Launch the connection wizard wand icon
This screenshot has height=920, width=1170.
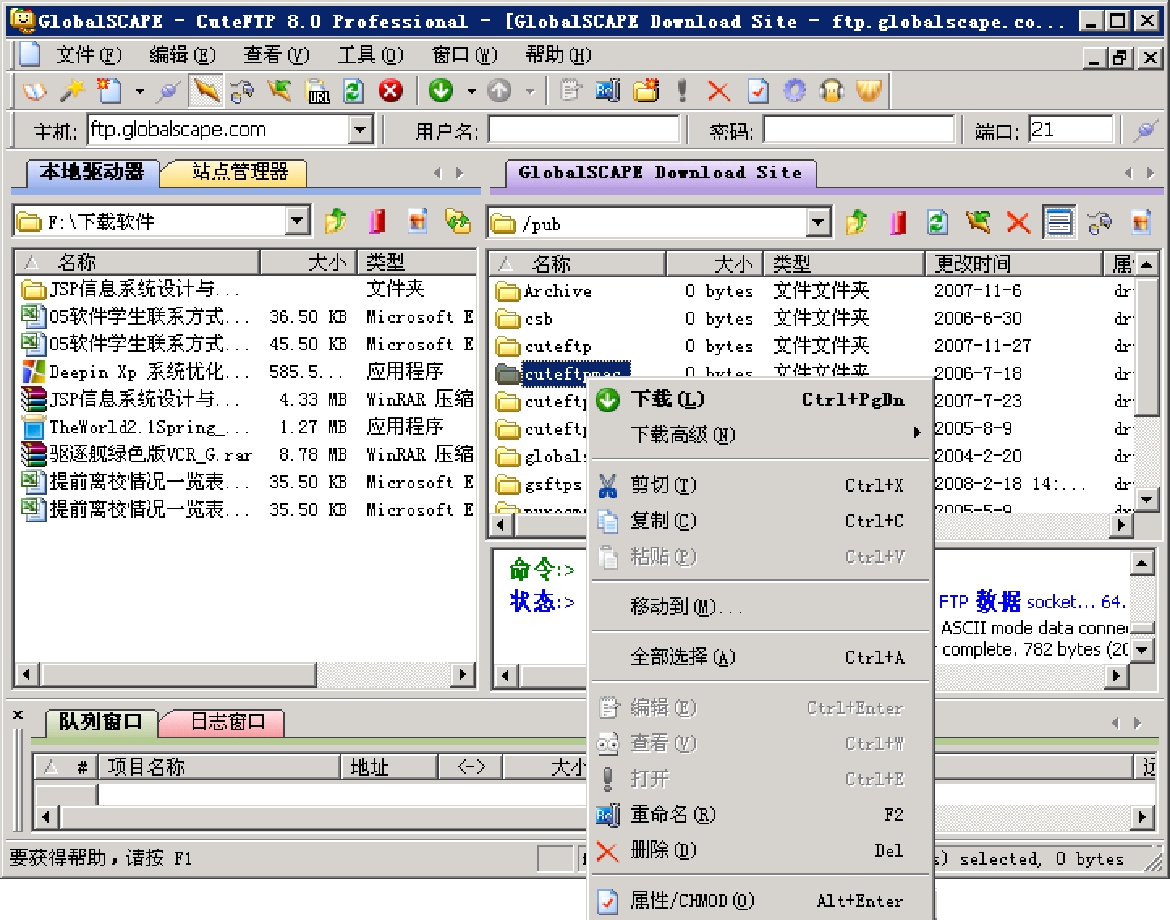[72, 92]
